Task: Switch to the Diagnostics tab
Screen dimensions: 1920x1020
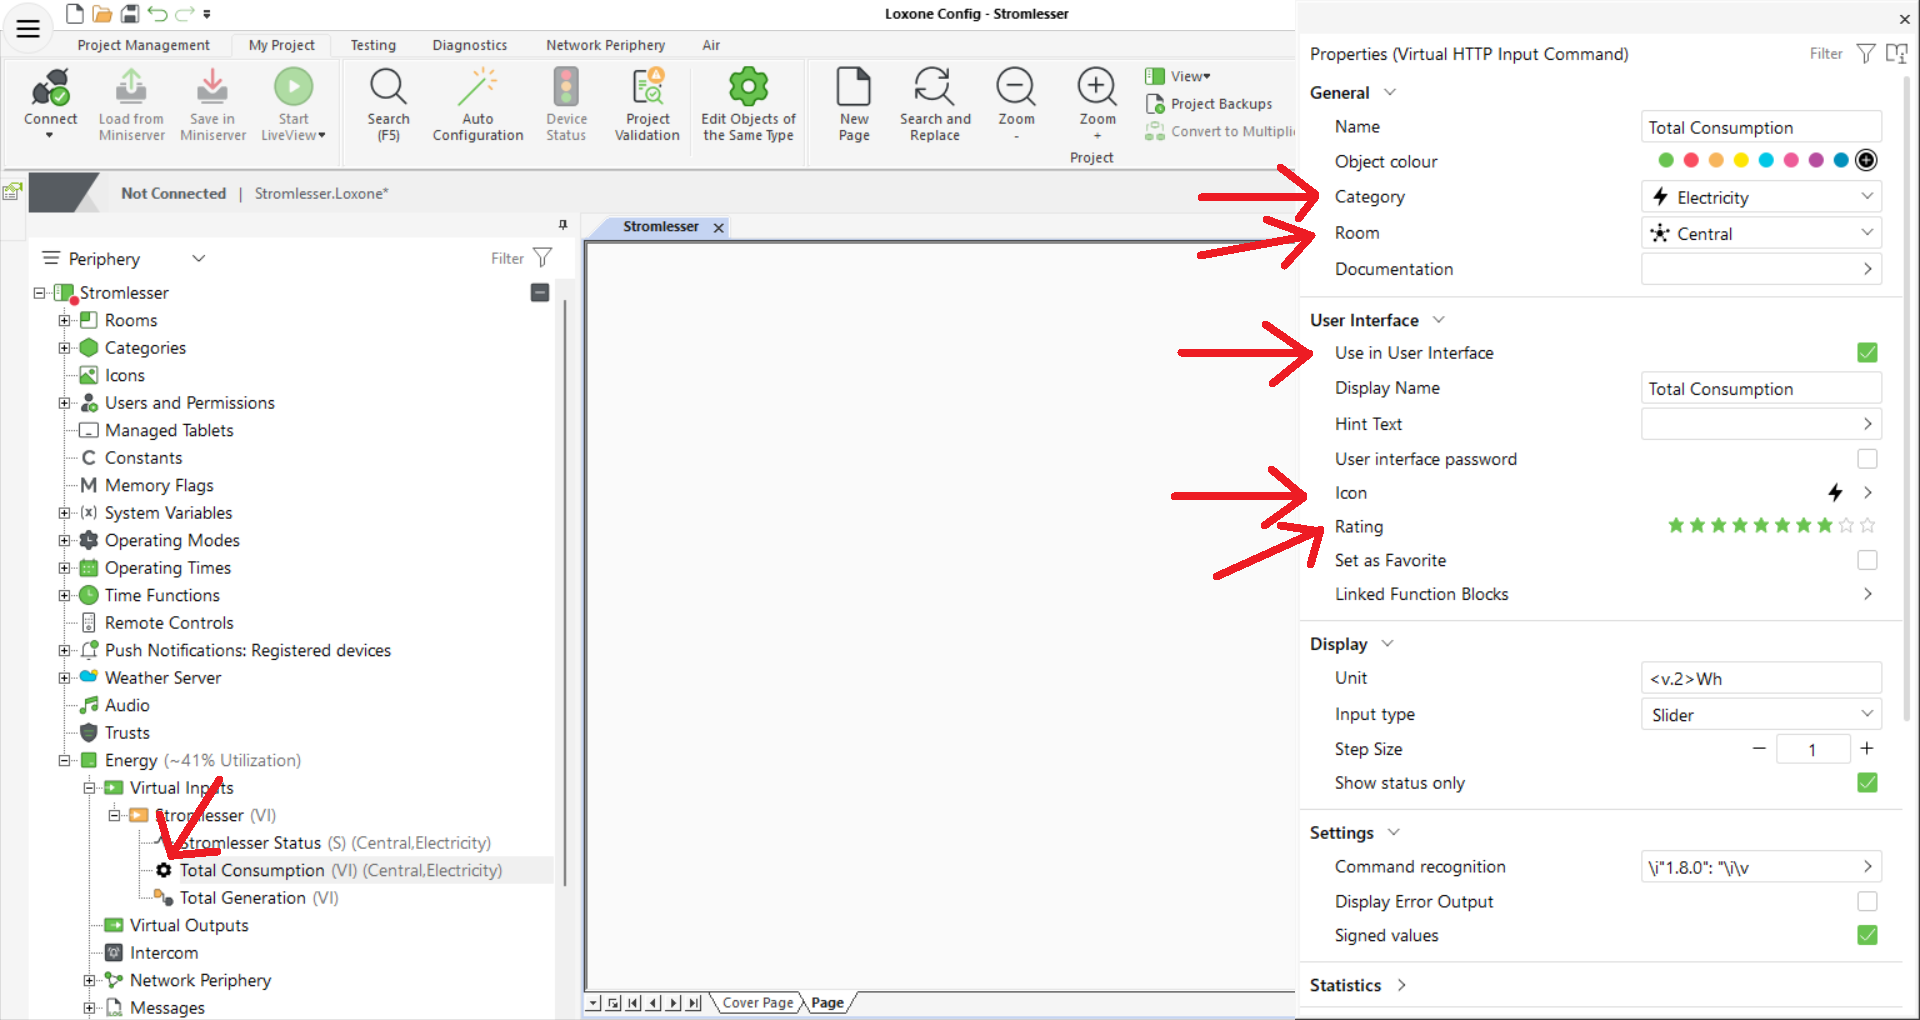Action: (469, 45)
